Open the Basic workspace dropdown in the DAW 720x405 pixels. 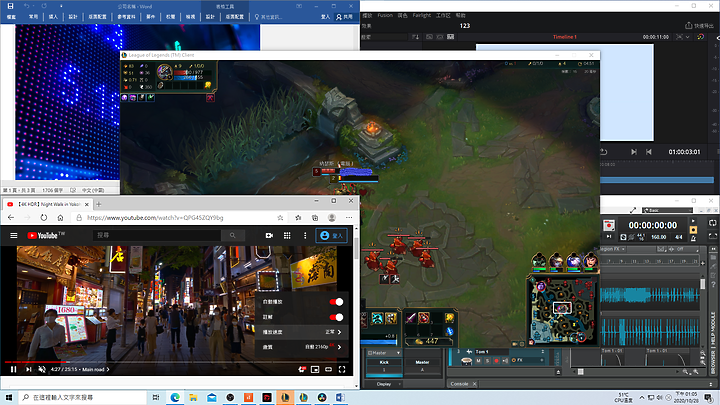coord(667,210)
